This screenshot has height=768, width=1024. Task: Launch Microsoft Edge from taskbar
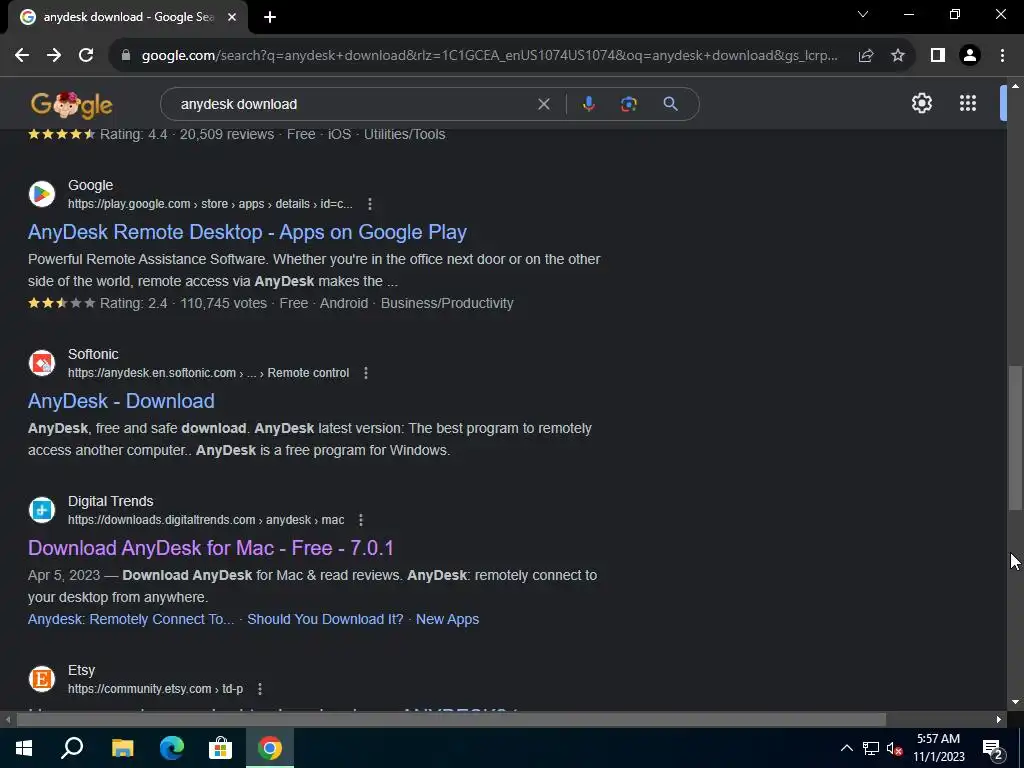pyautogui.click(x=172, y=748)
